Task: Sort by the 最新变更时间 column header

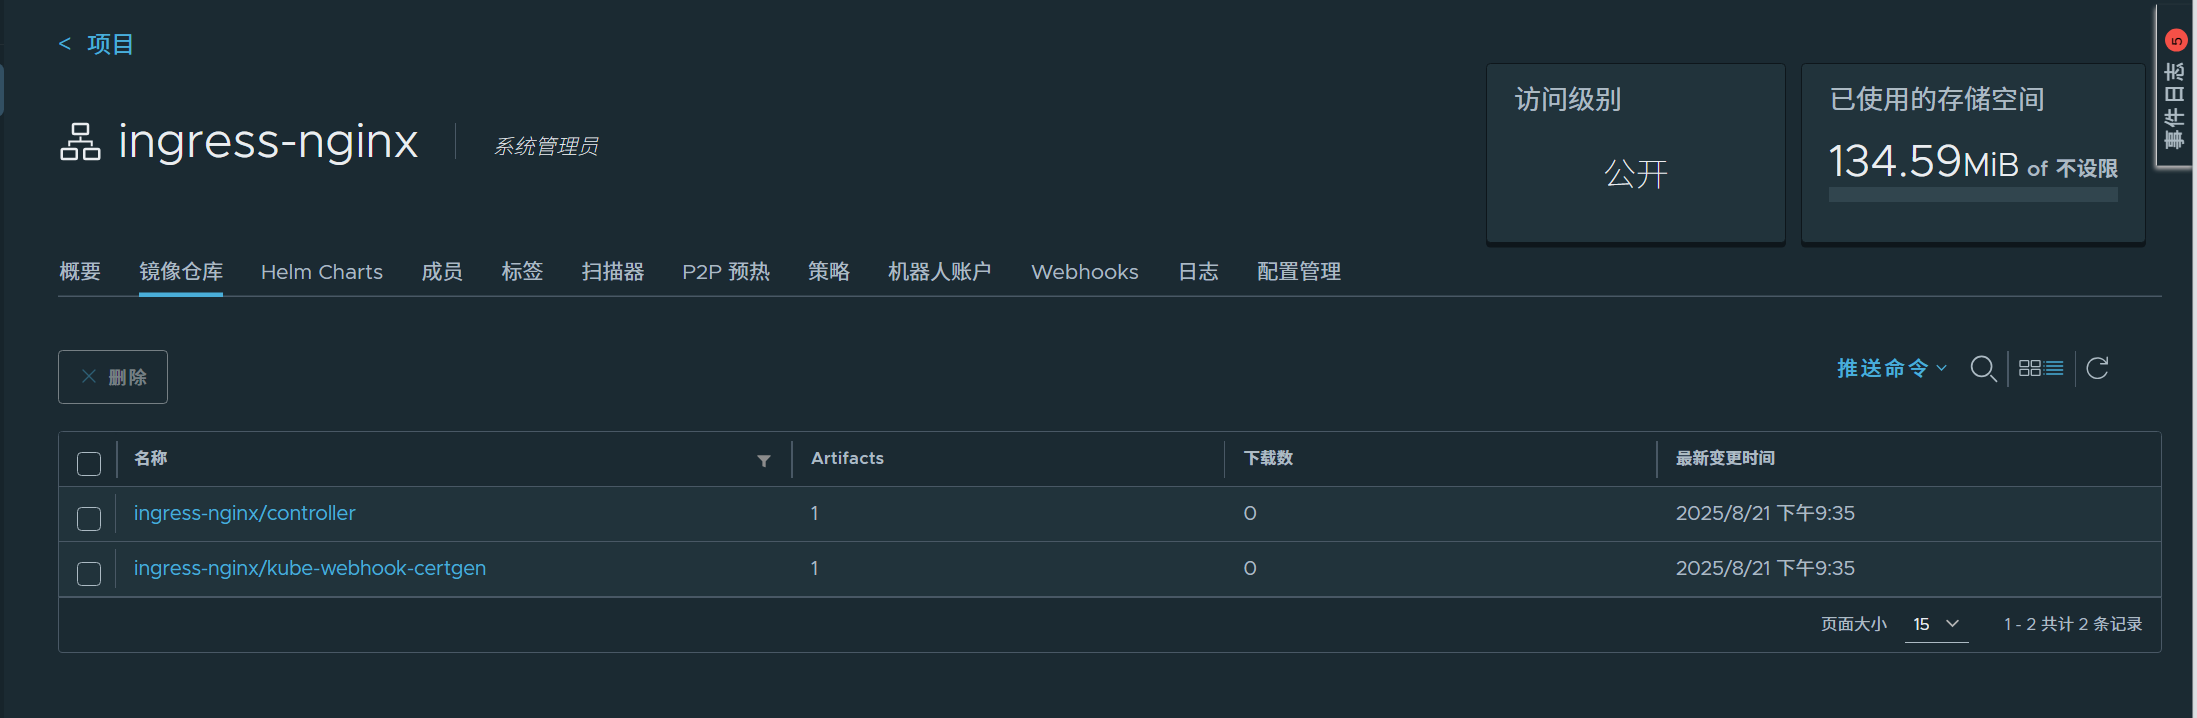Action: tap(1725, 458)
